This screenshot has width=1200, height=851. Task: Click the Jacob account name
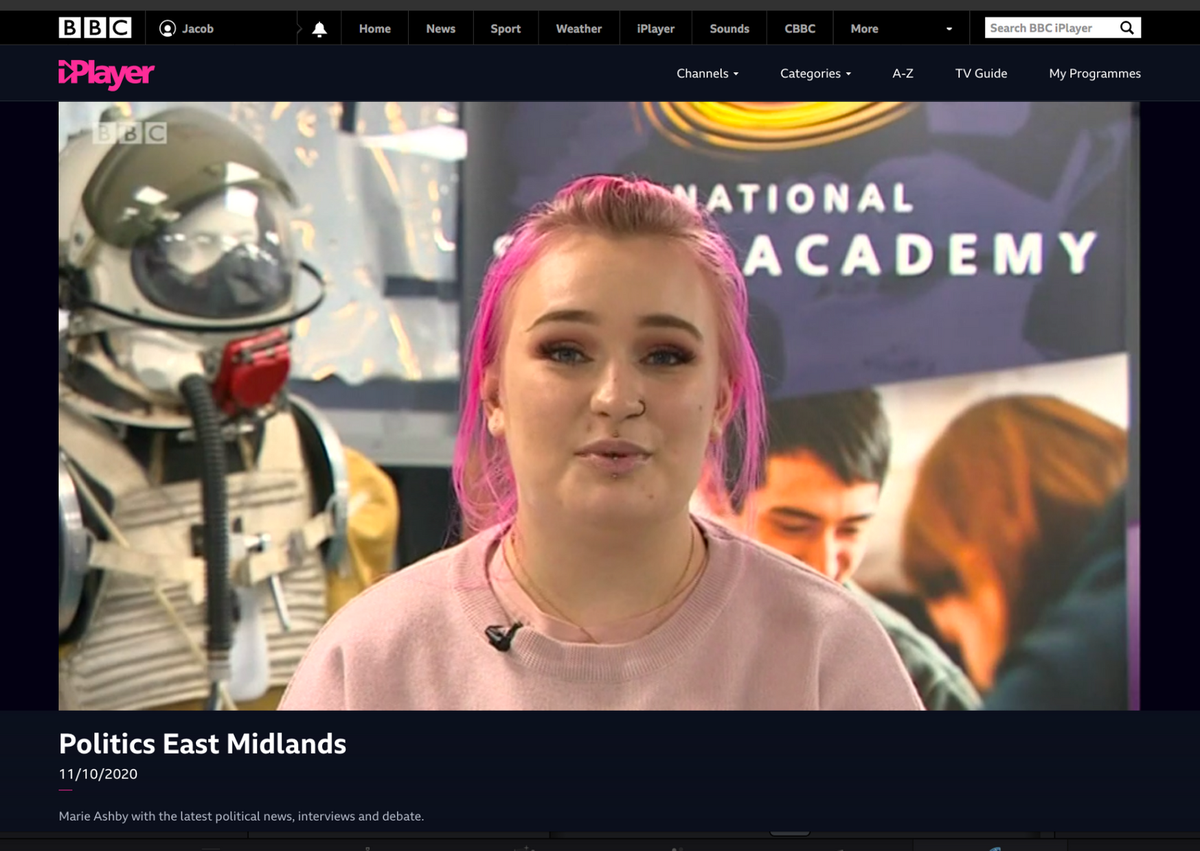point(198,29)
